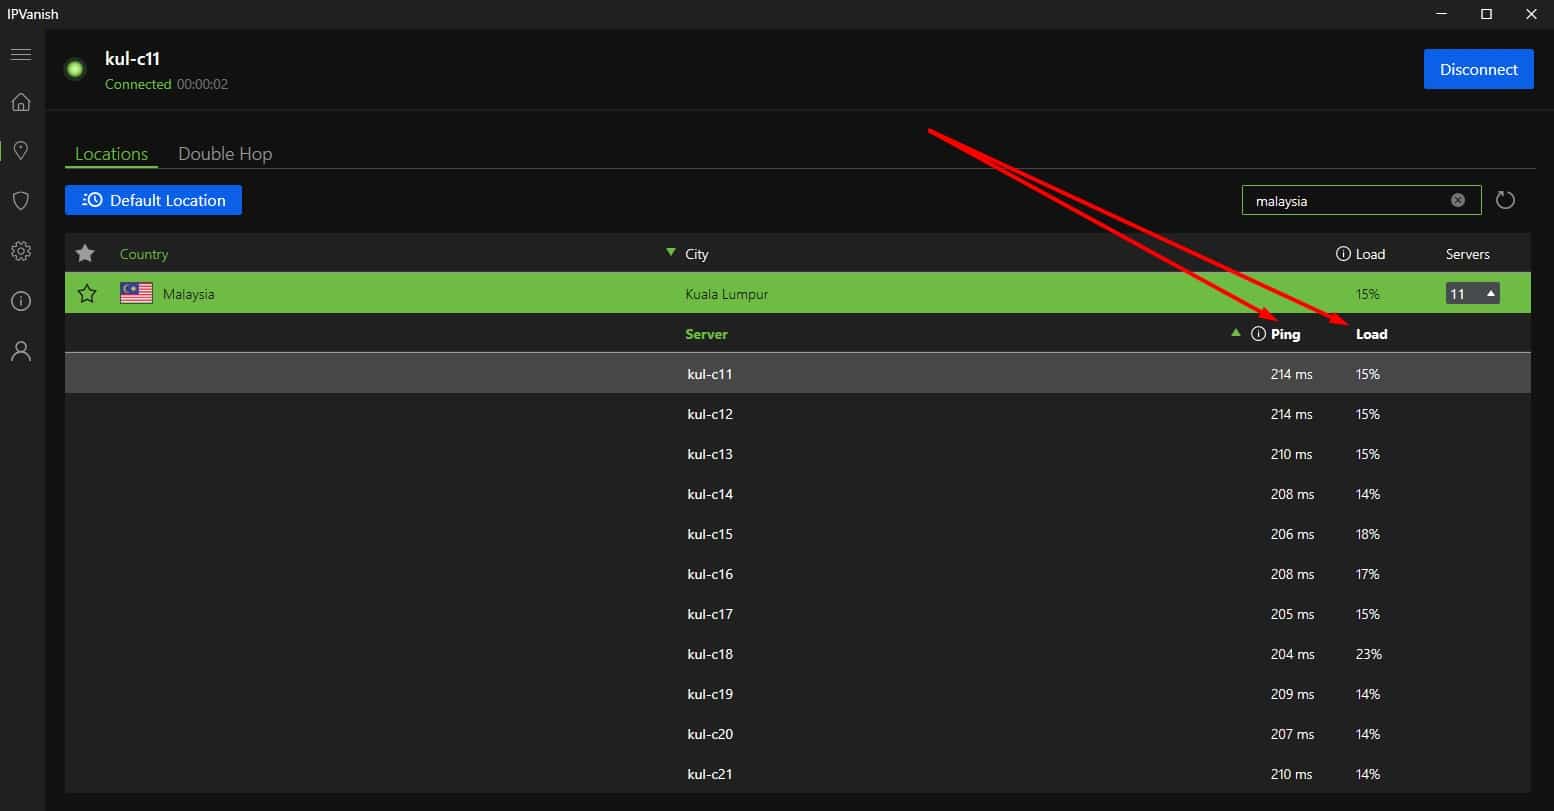Select server kul-c20
1554x811 pixels.
[798, 733]
